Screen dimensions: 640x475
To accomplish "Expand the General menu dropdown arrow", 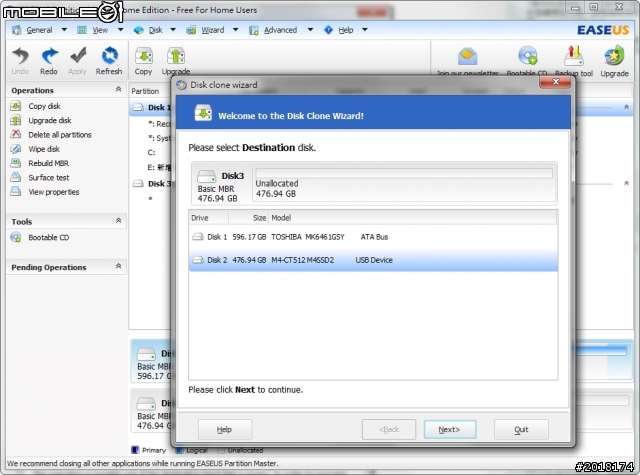I will [x=64, y=30].
